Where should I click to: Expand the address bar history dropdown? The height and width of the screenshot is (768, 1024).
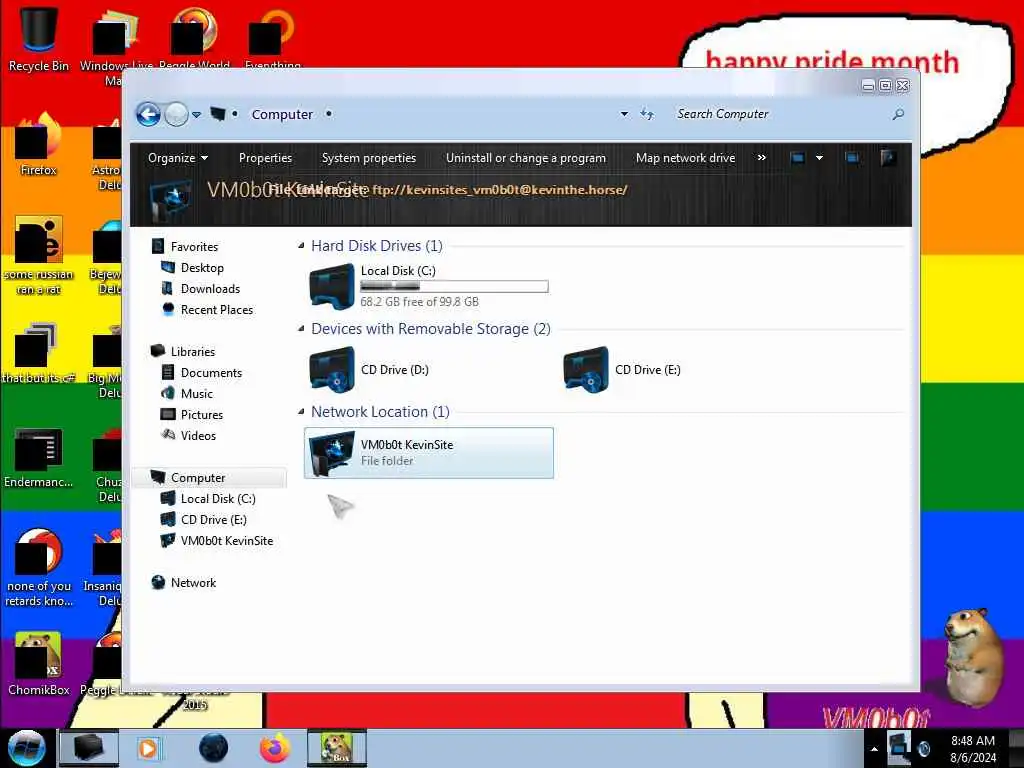624,114
